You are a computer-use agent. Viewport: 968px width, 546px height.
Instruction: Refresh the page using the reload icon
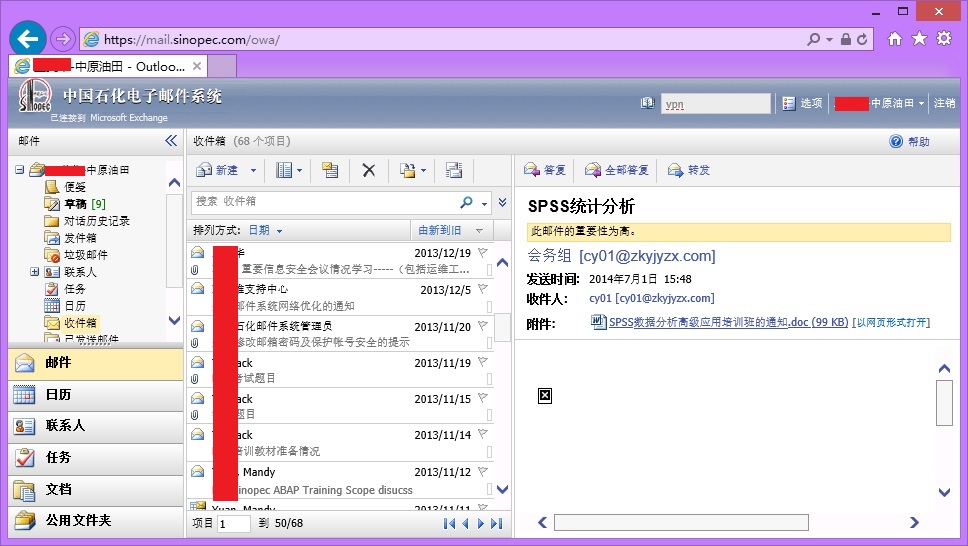click(x=862, y=40)
